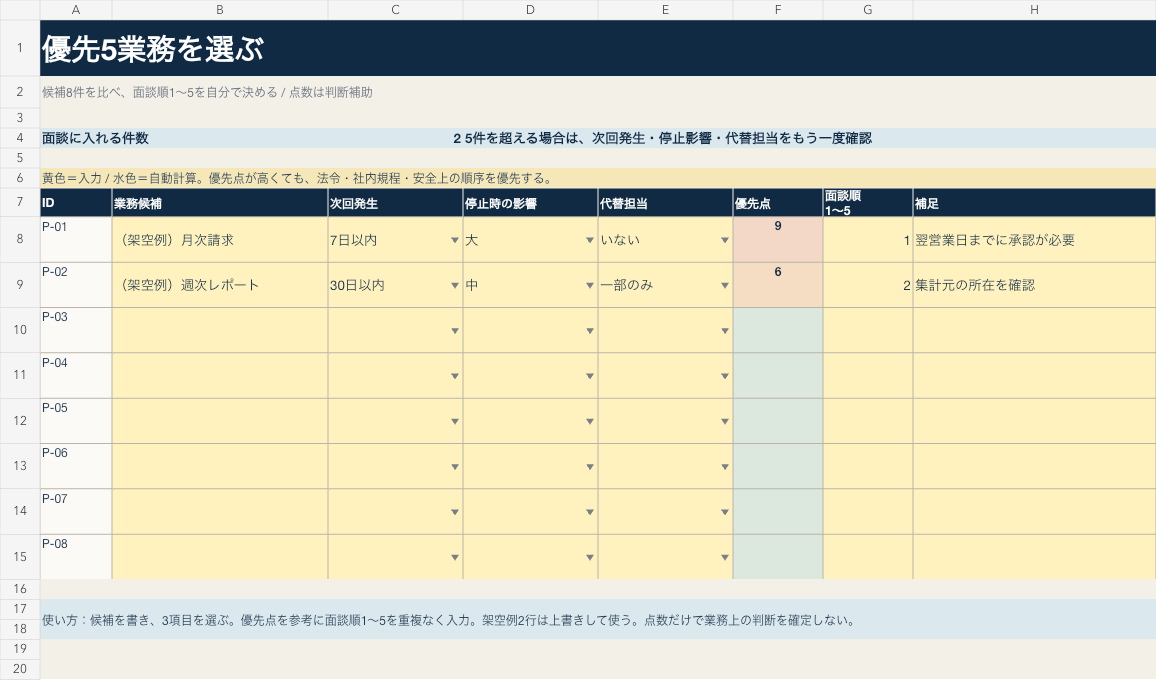This screenshot has height=680, width=1156.
Task: Select row 7 header
Action: pos(20,202)
